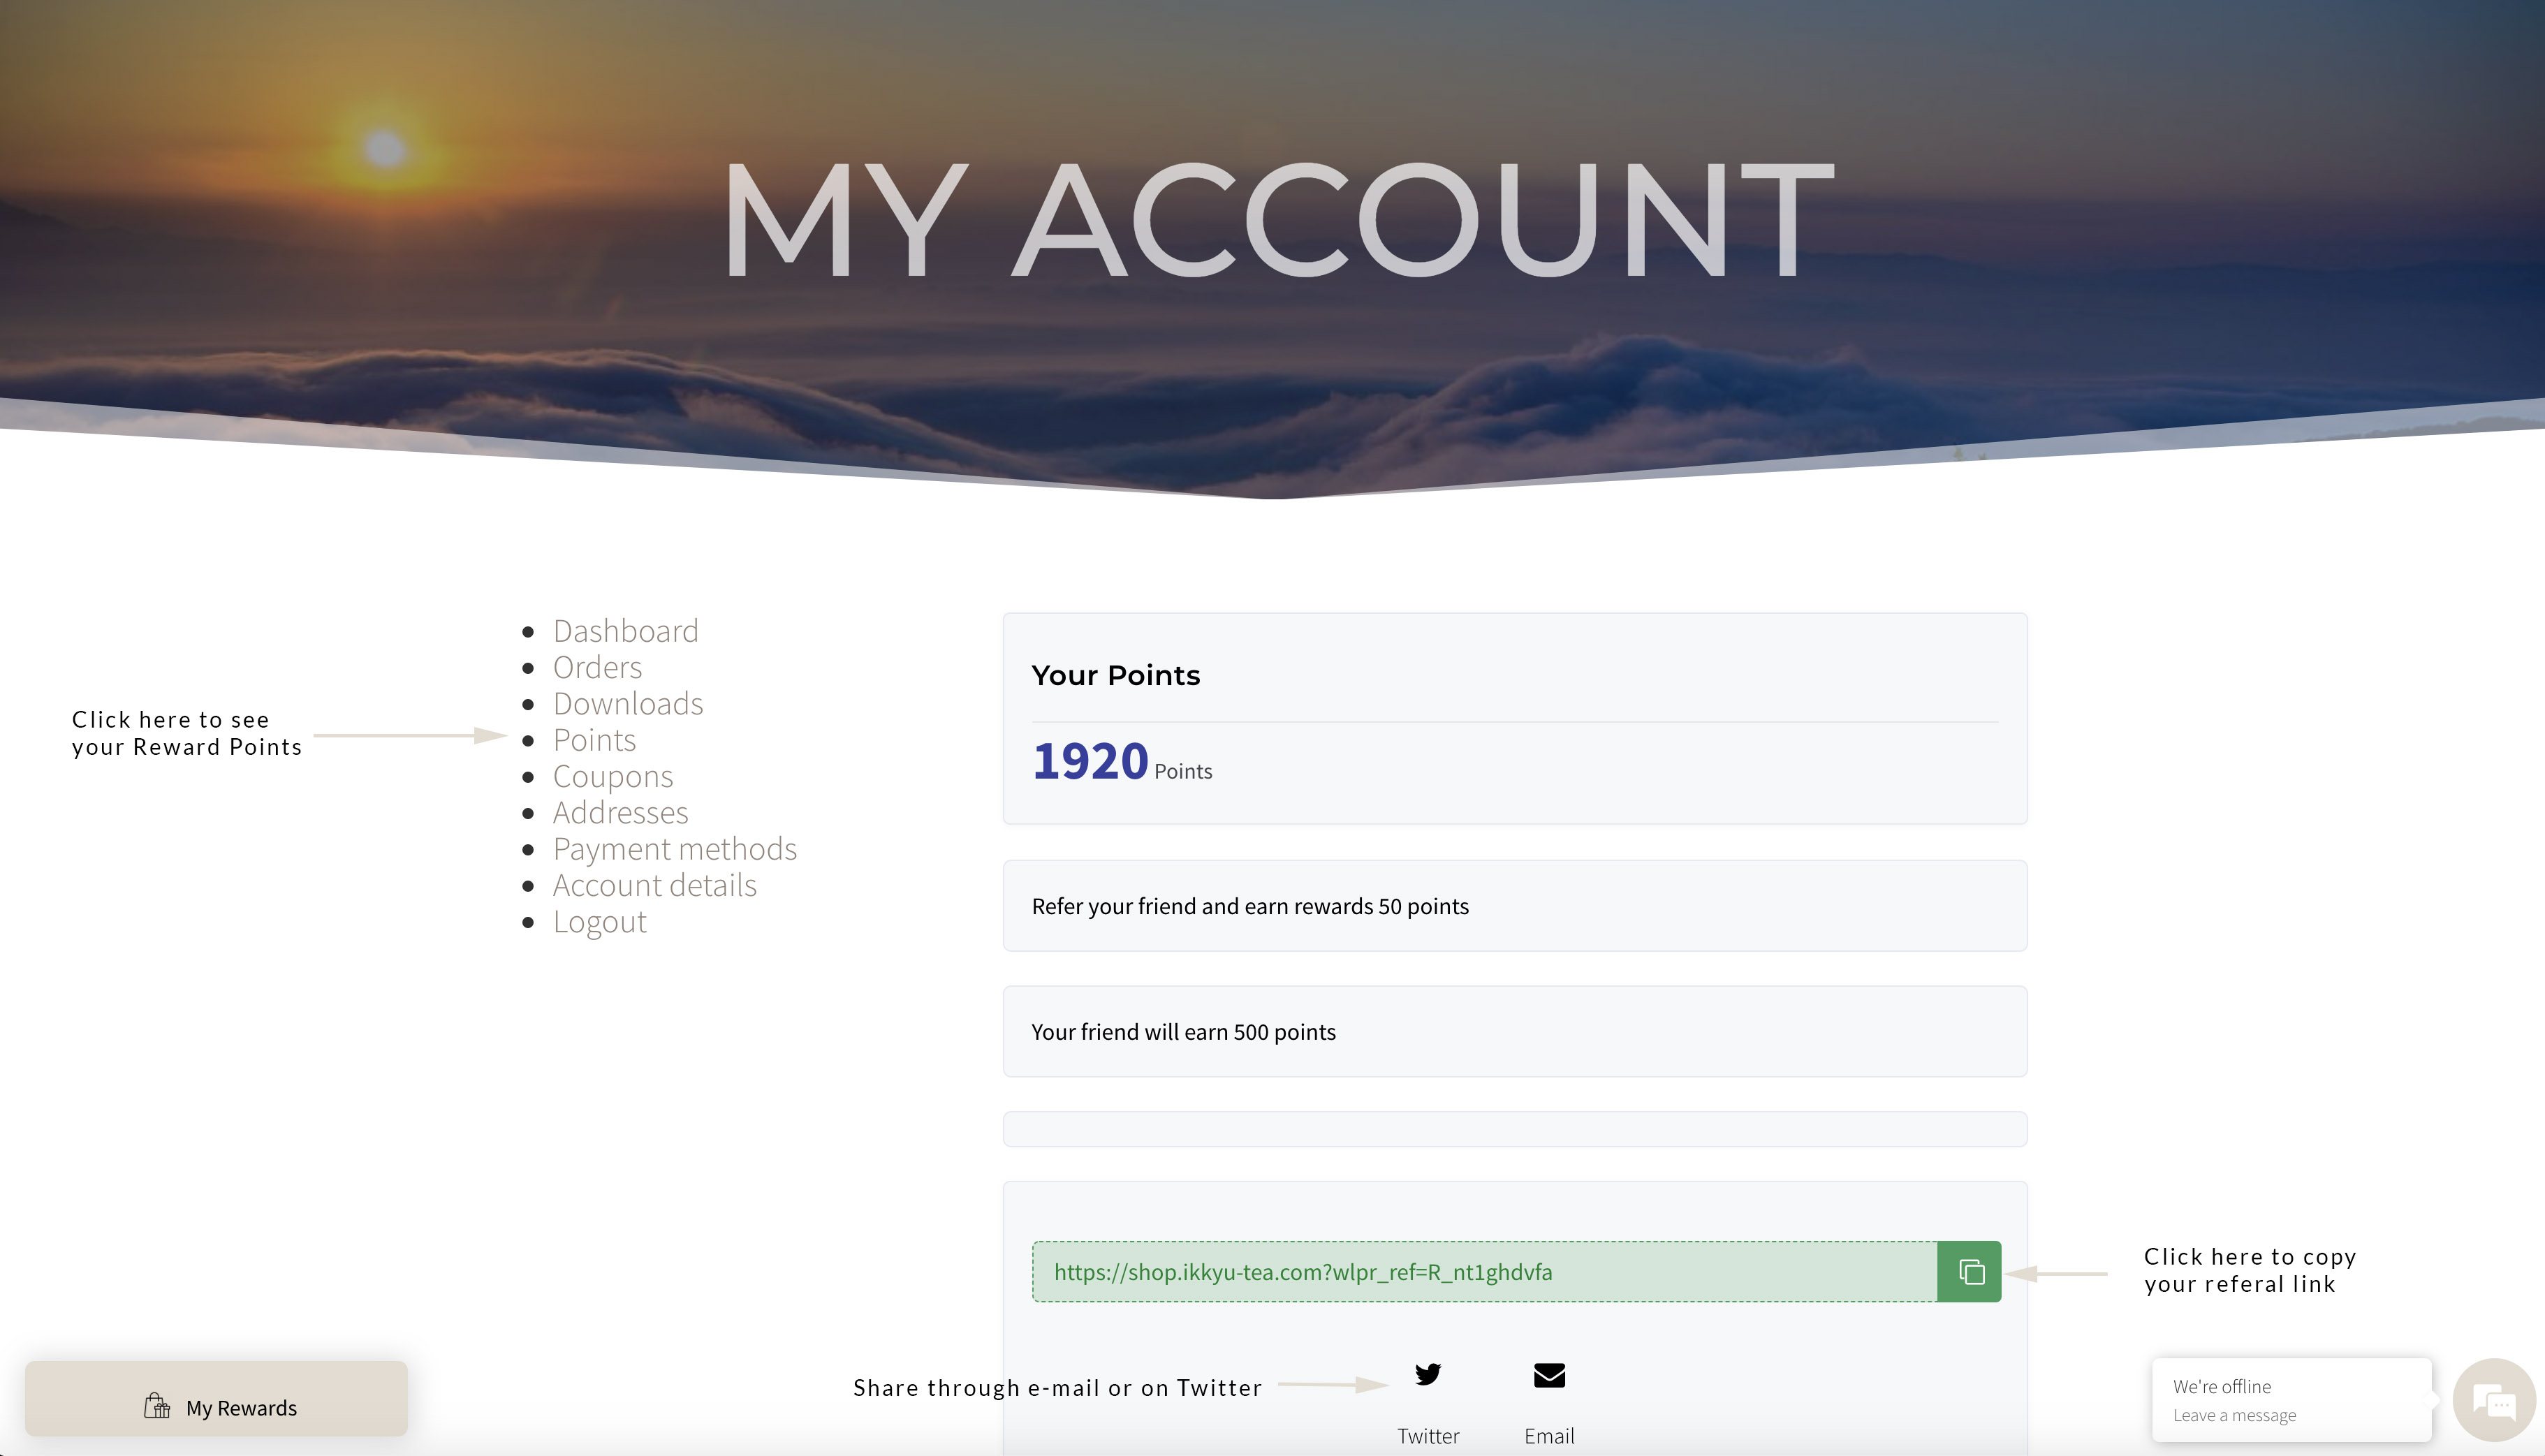The height and width of the screenshot is (1456, 2545).
Task: Share via the Email envelope icon
Action: [1549, 1376]
